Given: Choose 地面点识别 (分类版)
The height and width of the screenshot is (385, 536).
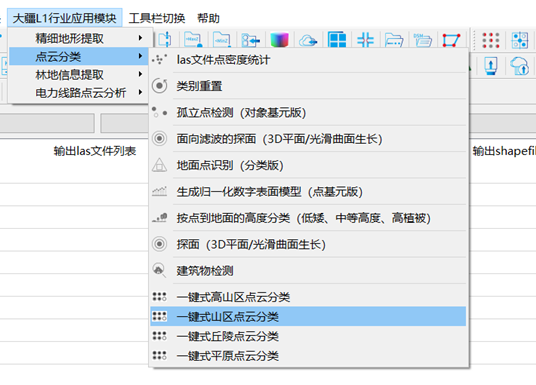Looking at the screenshot, I should (x=308, y=165).
